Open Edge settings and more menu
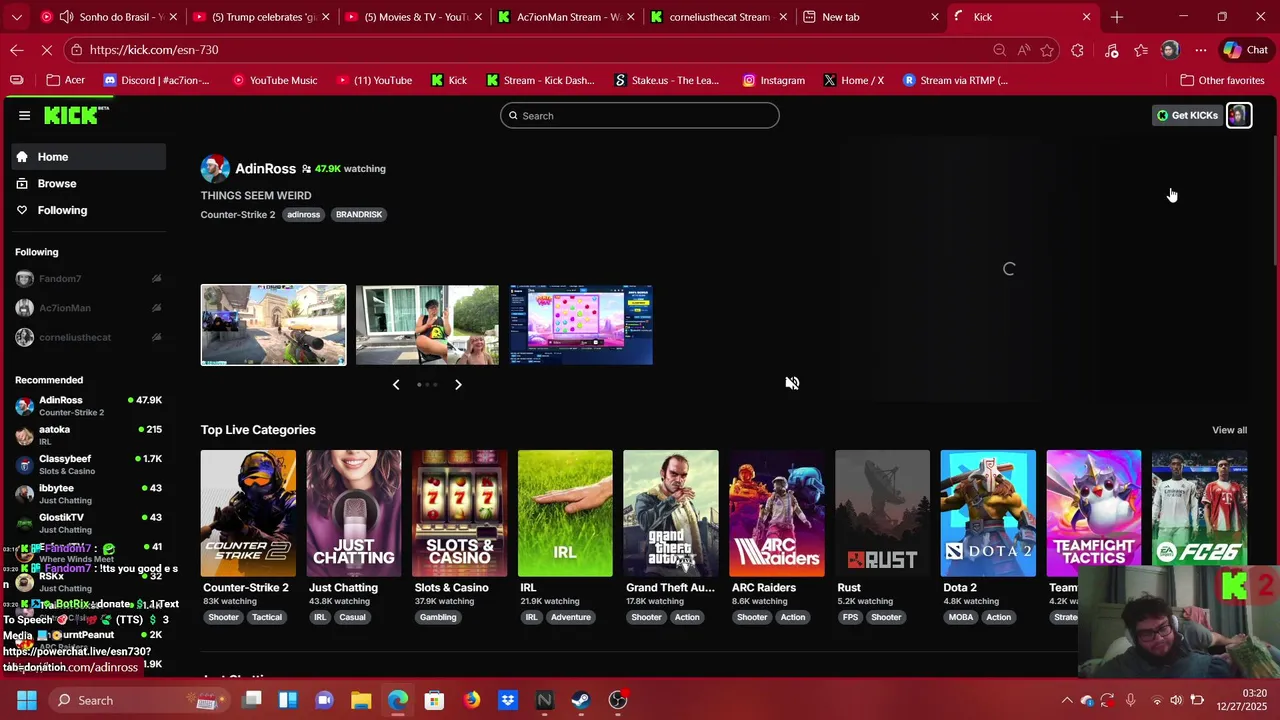1280x720 pixels. tap(1201, 50)
